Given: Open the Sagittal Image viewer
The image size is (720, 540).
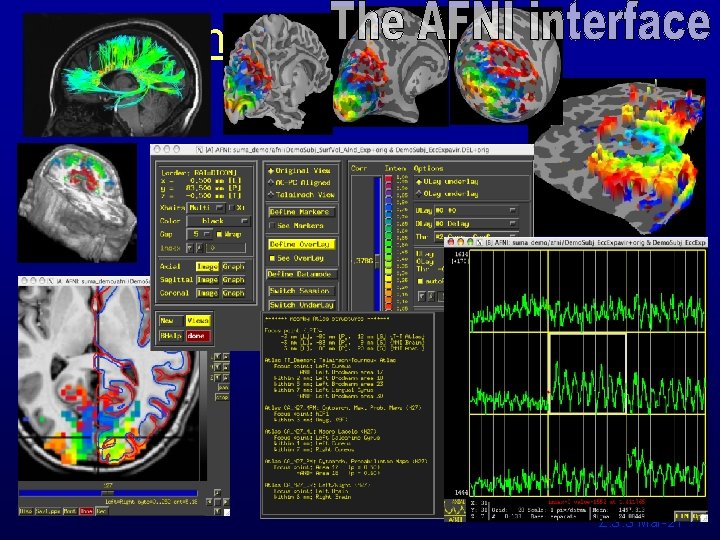Looking at the screenshot, I should point(207,280).
